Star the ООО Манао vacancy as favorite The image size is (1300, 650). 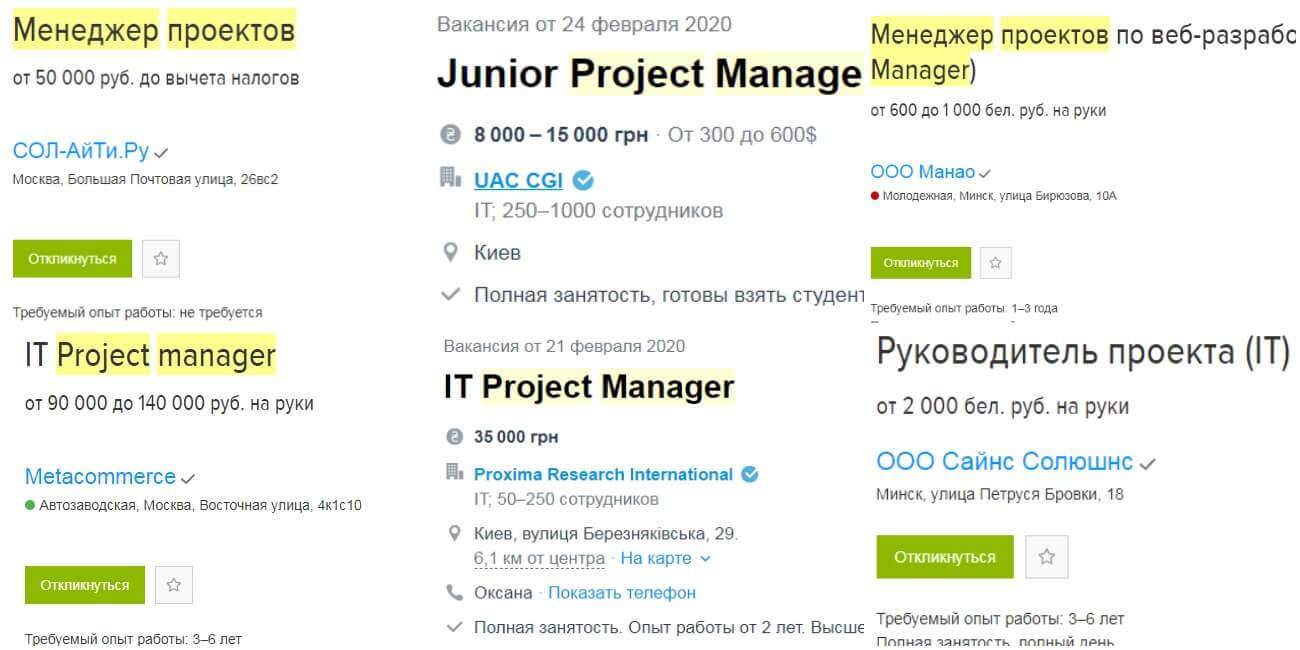(x=994, y=263)
